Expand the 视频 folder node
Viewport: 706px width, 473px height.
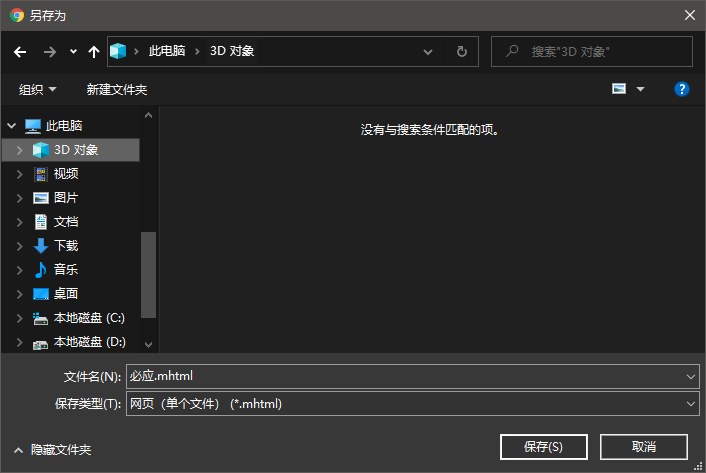click(x=21, y=174)
